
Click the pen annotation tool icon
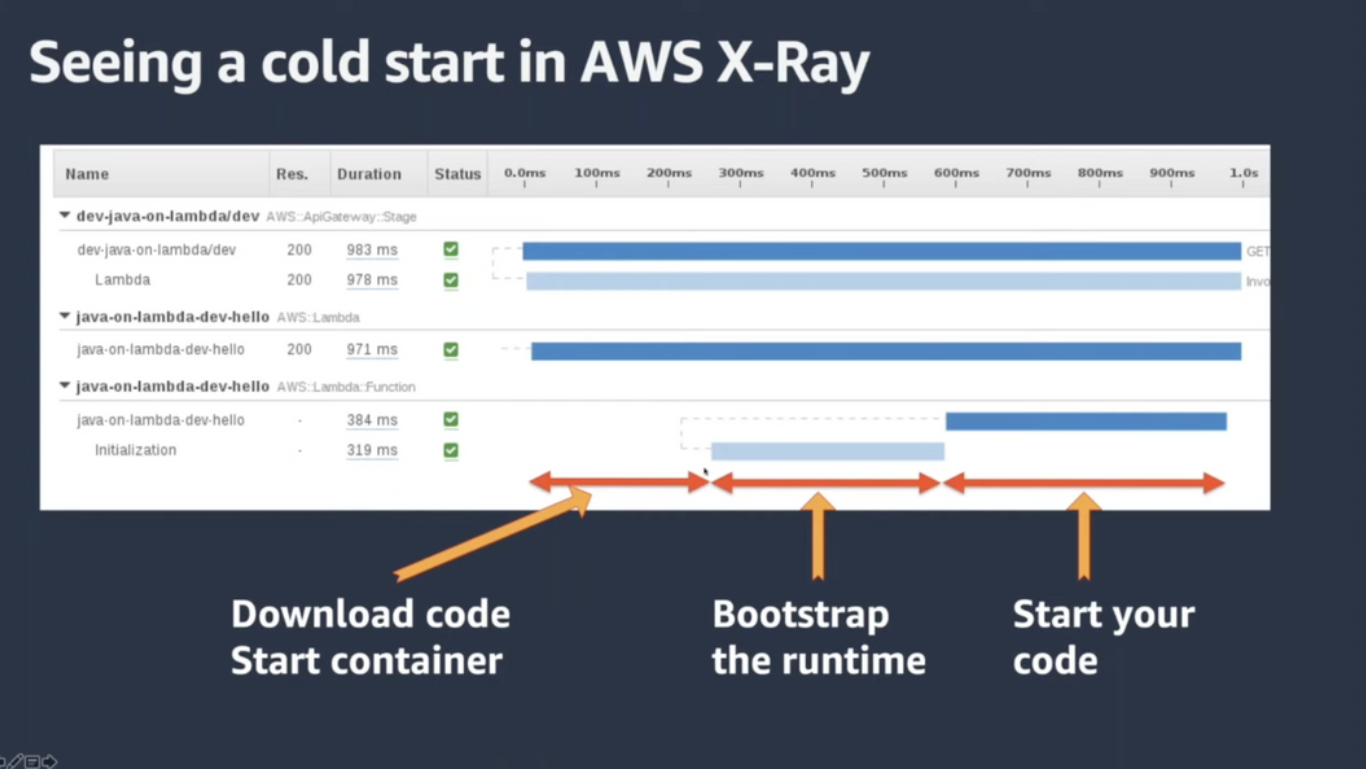(x=16, y=762)
